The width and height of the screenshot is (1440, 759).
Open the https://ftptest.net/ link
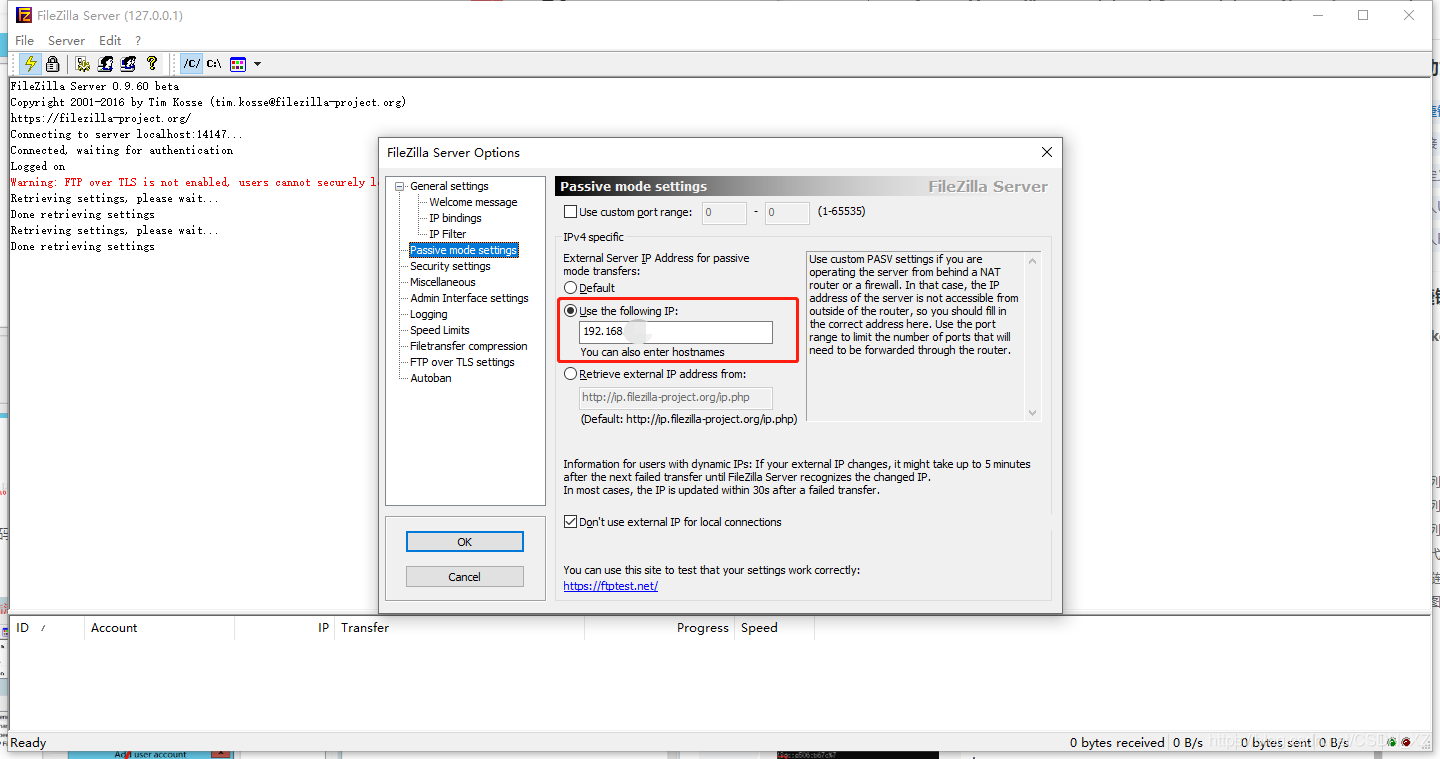(x=610, y=586)
